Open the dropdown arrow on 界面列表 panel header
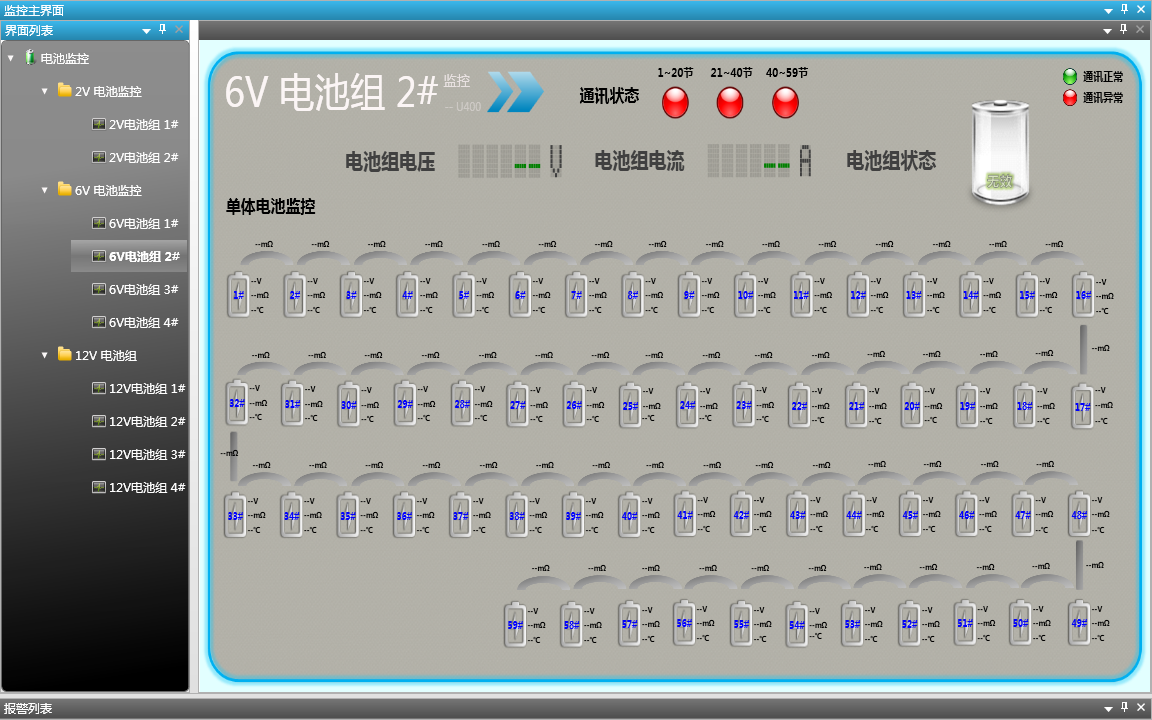1152x720 pixels. [x=146, y=30]
